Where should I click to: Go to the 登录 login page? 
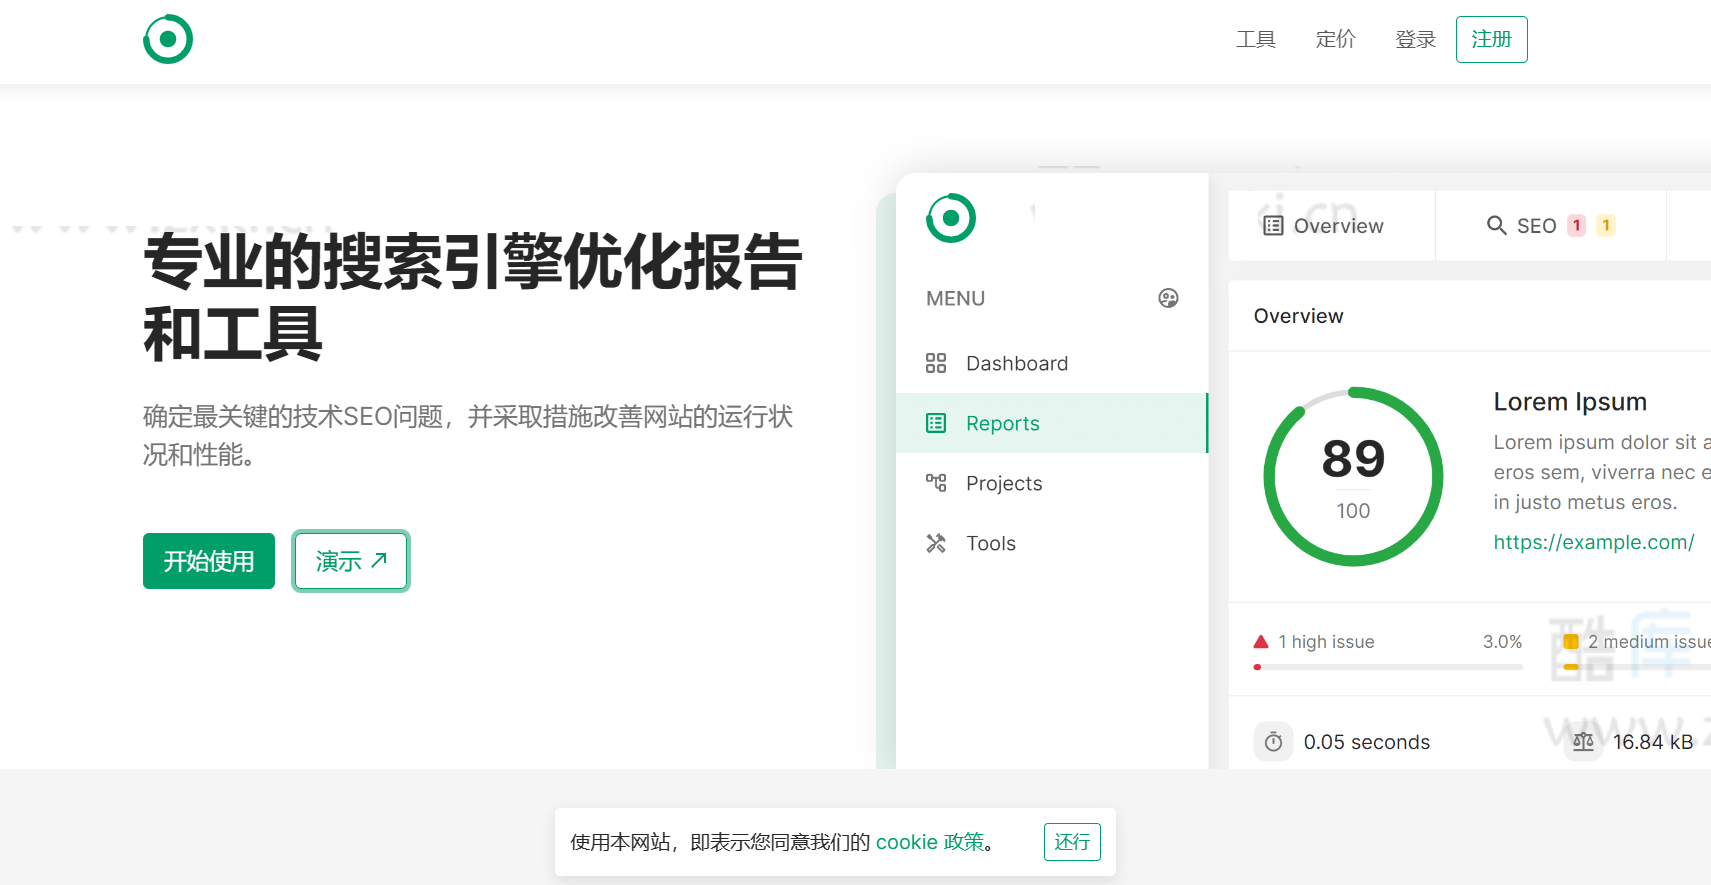click(1415, 40)
